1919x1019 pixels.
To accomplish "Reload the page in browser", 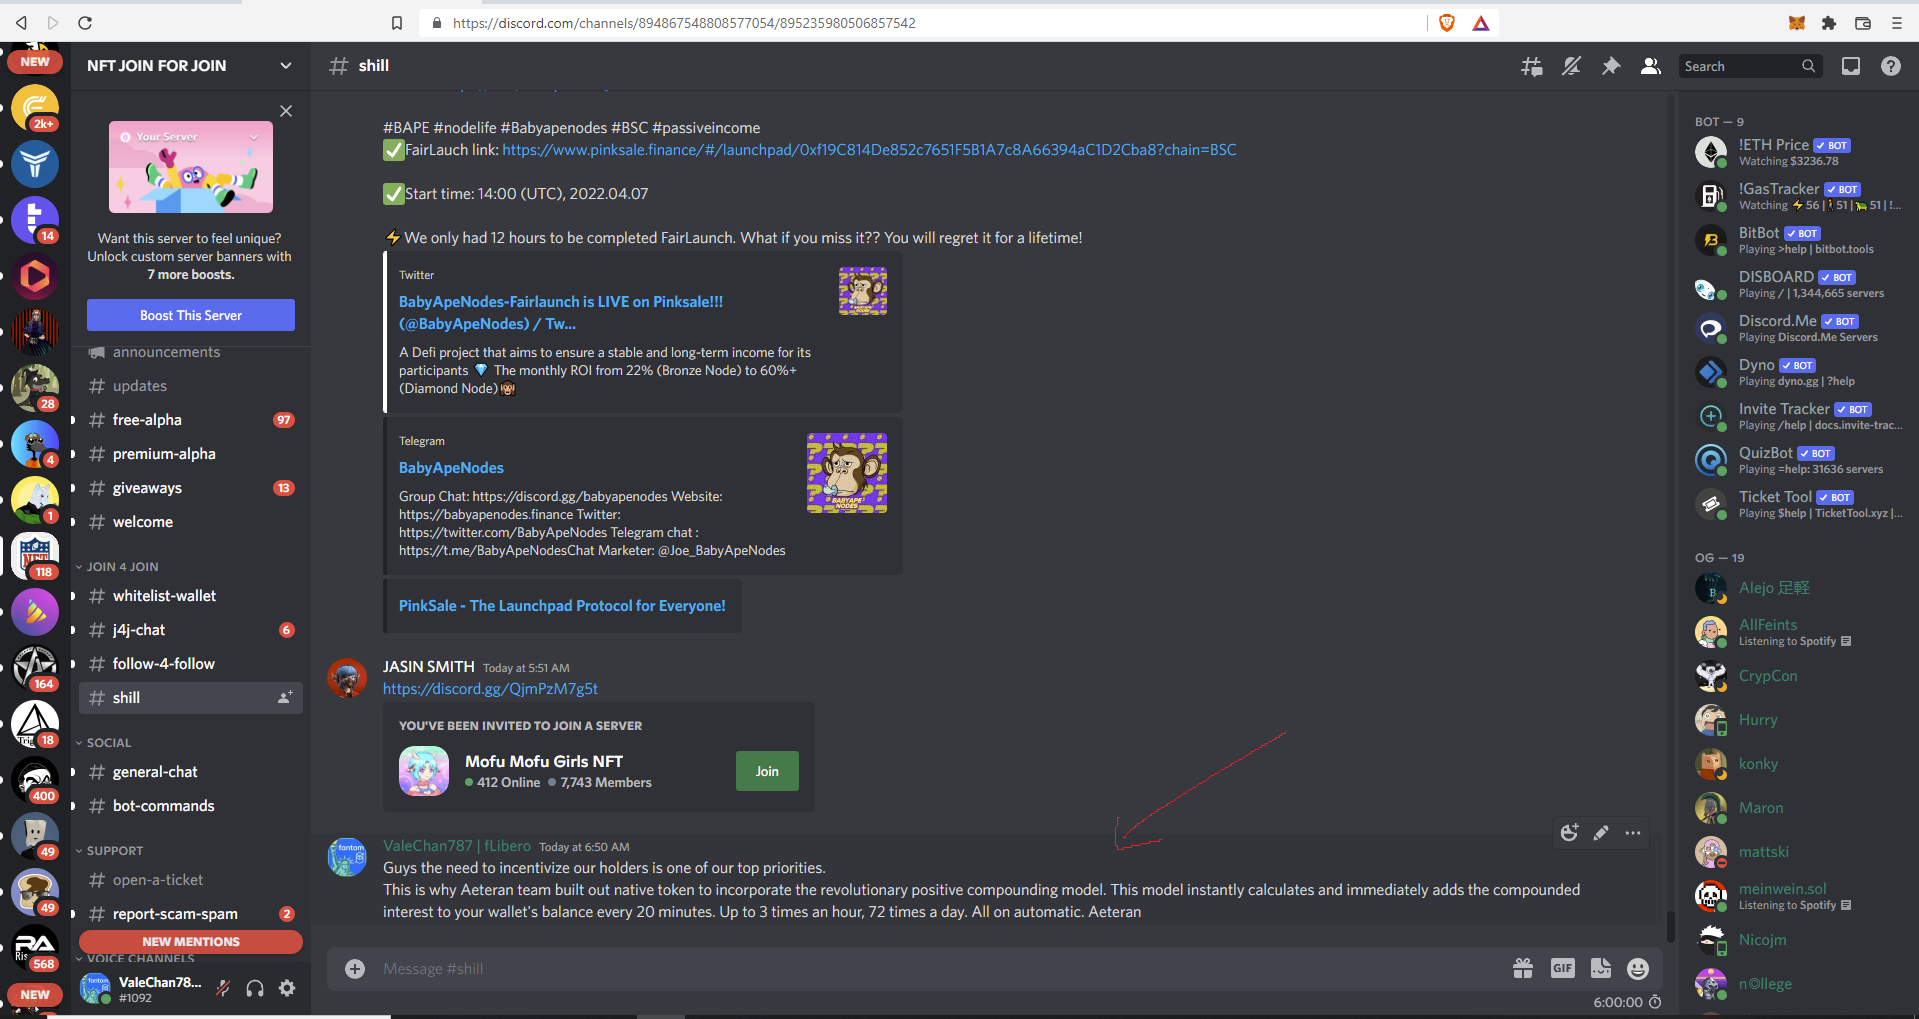I will click(85, 22).
